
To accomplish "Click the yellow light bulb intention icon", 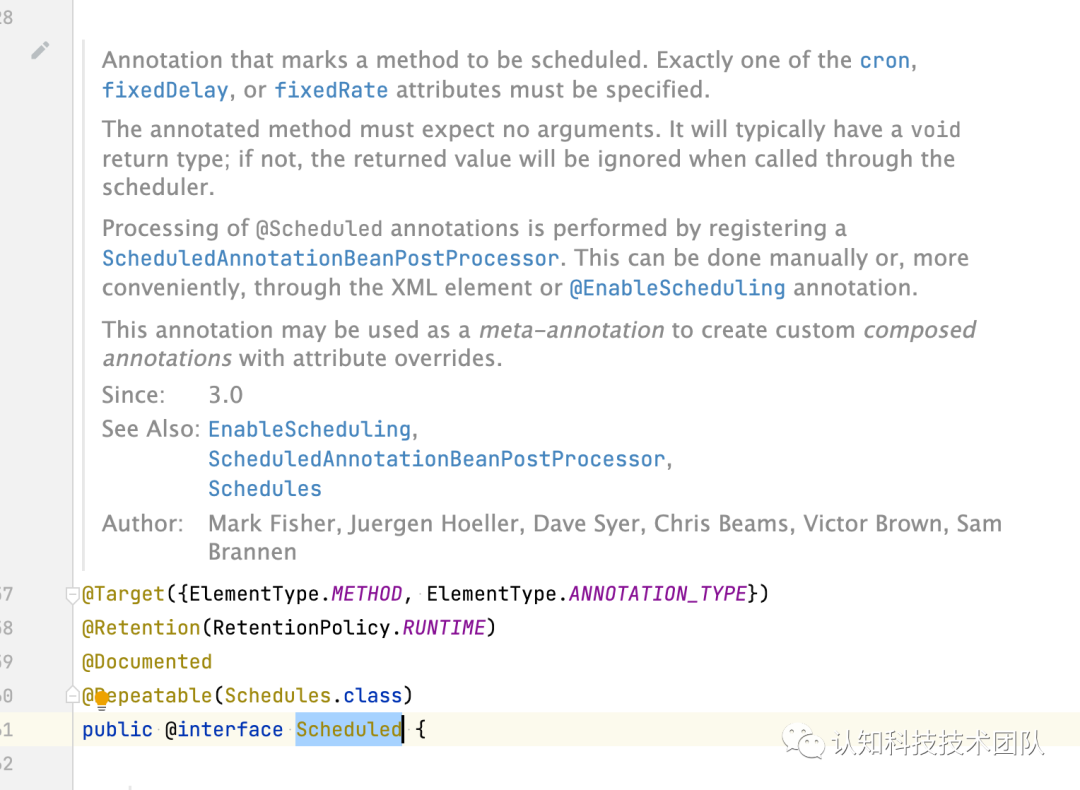I will 101,698.
